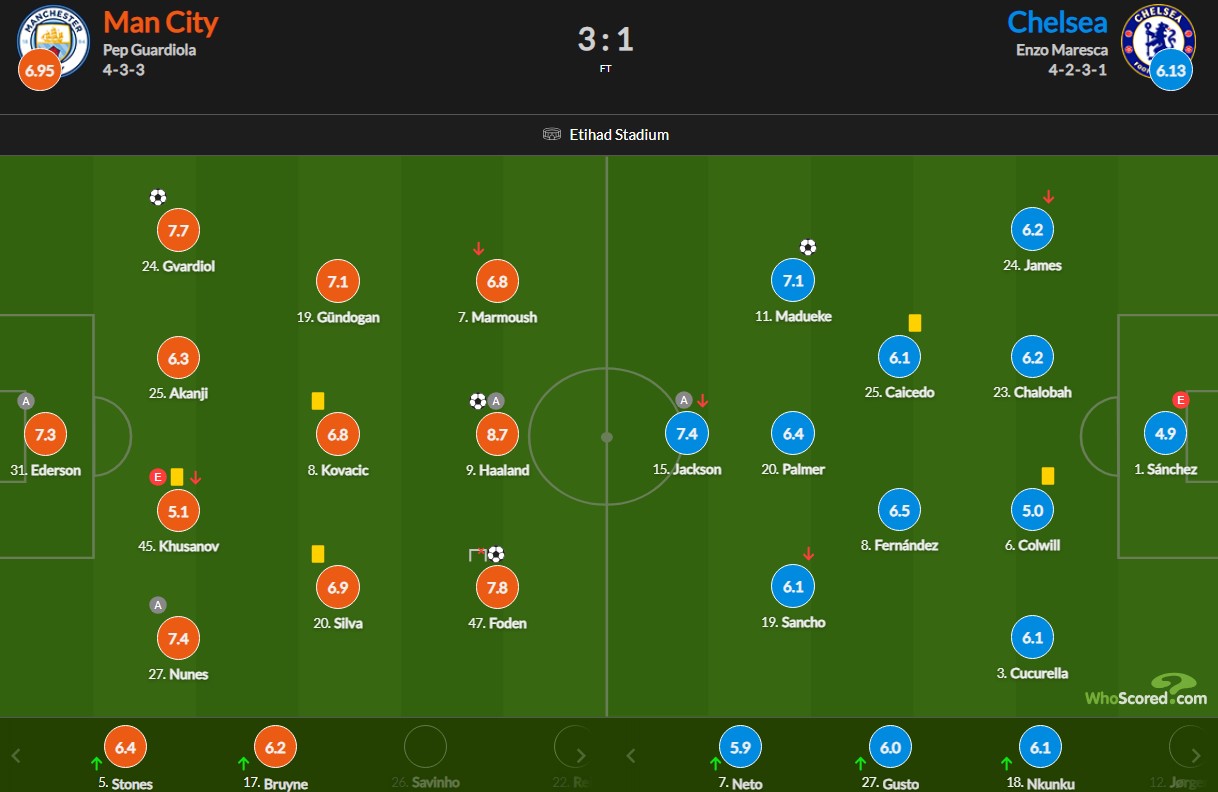The width and height of the screenshot is (1218, 792).
Task: Open the Chelsea team name link
Action: (x=1057, y=21)
